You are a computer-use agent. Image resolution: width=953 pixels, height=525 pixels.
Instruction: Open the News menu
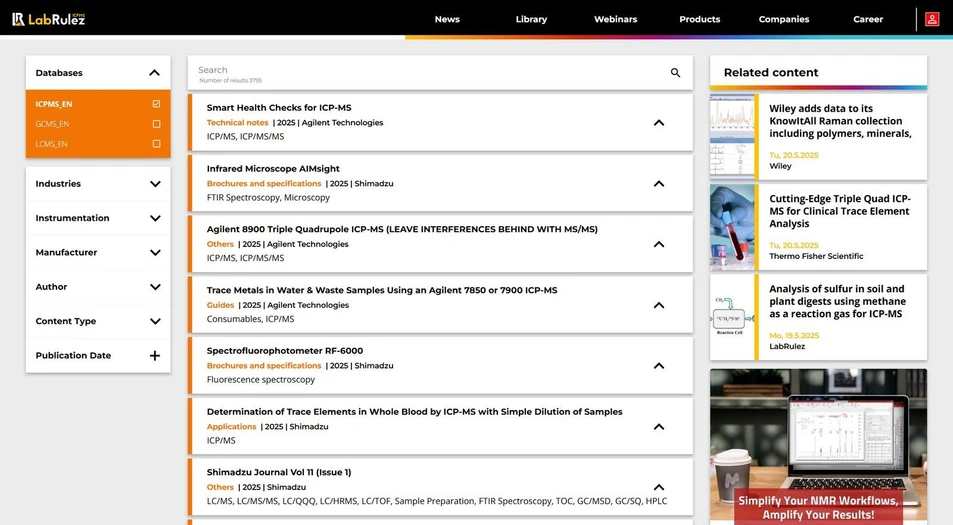(x=447, y=19)
